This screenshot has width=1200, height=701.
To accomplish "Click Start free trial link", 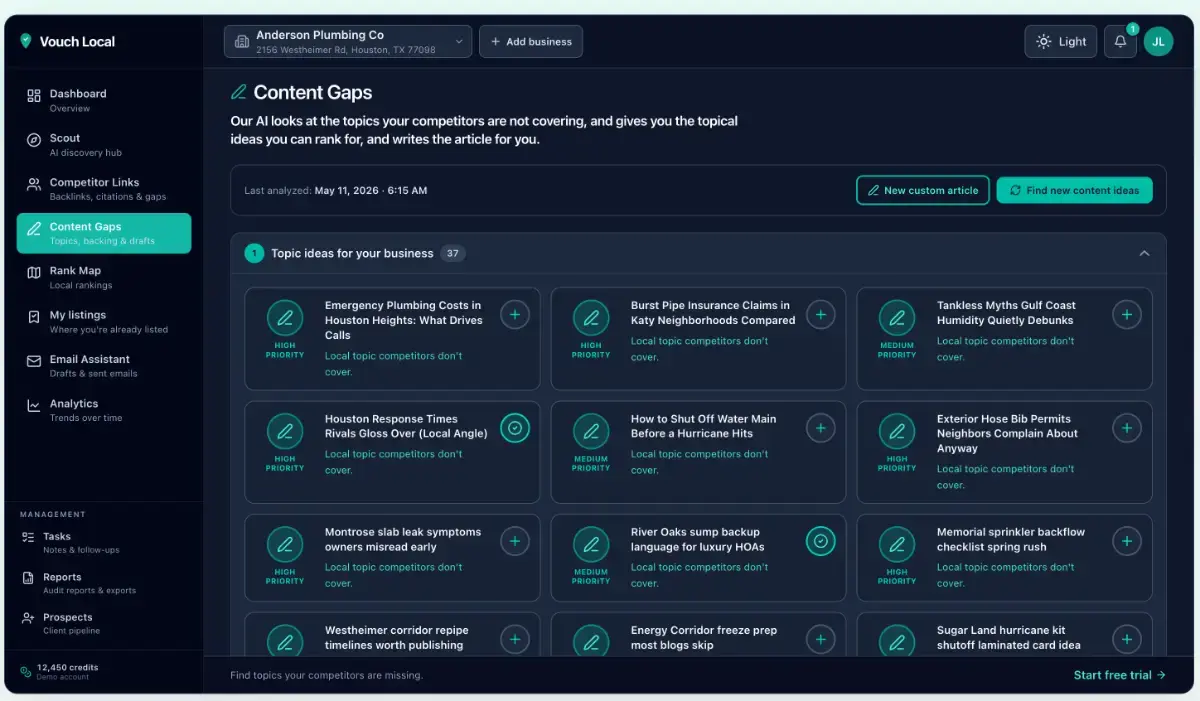I will [x=1119, y=675].
